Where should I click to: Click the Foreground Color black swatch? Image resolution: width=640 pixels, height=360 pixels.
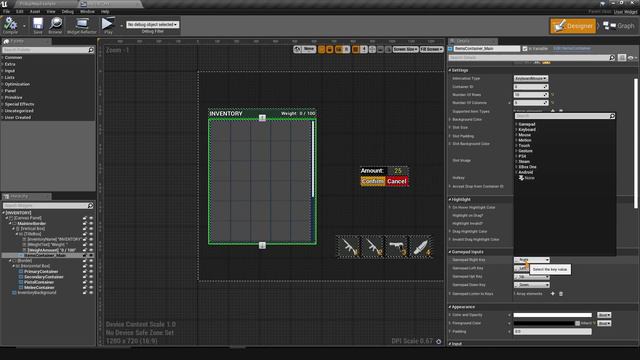[544, 323]
